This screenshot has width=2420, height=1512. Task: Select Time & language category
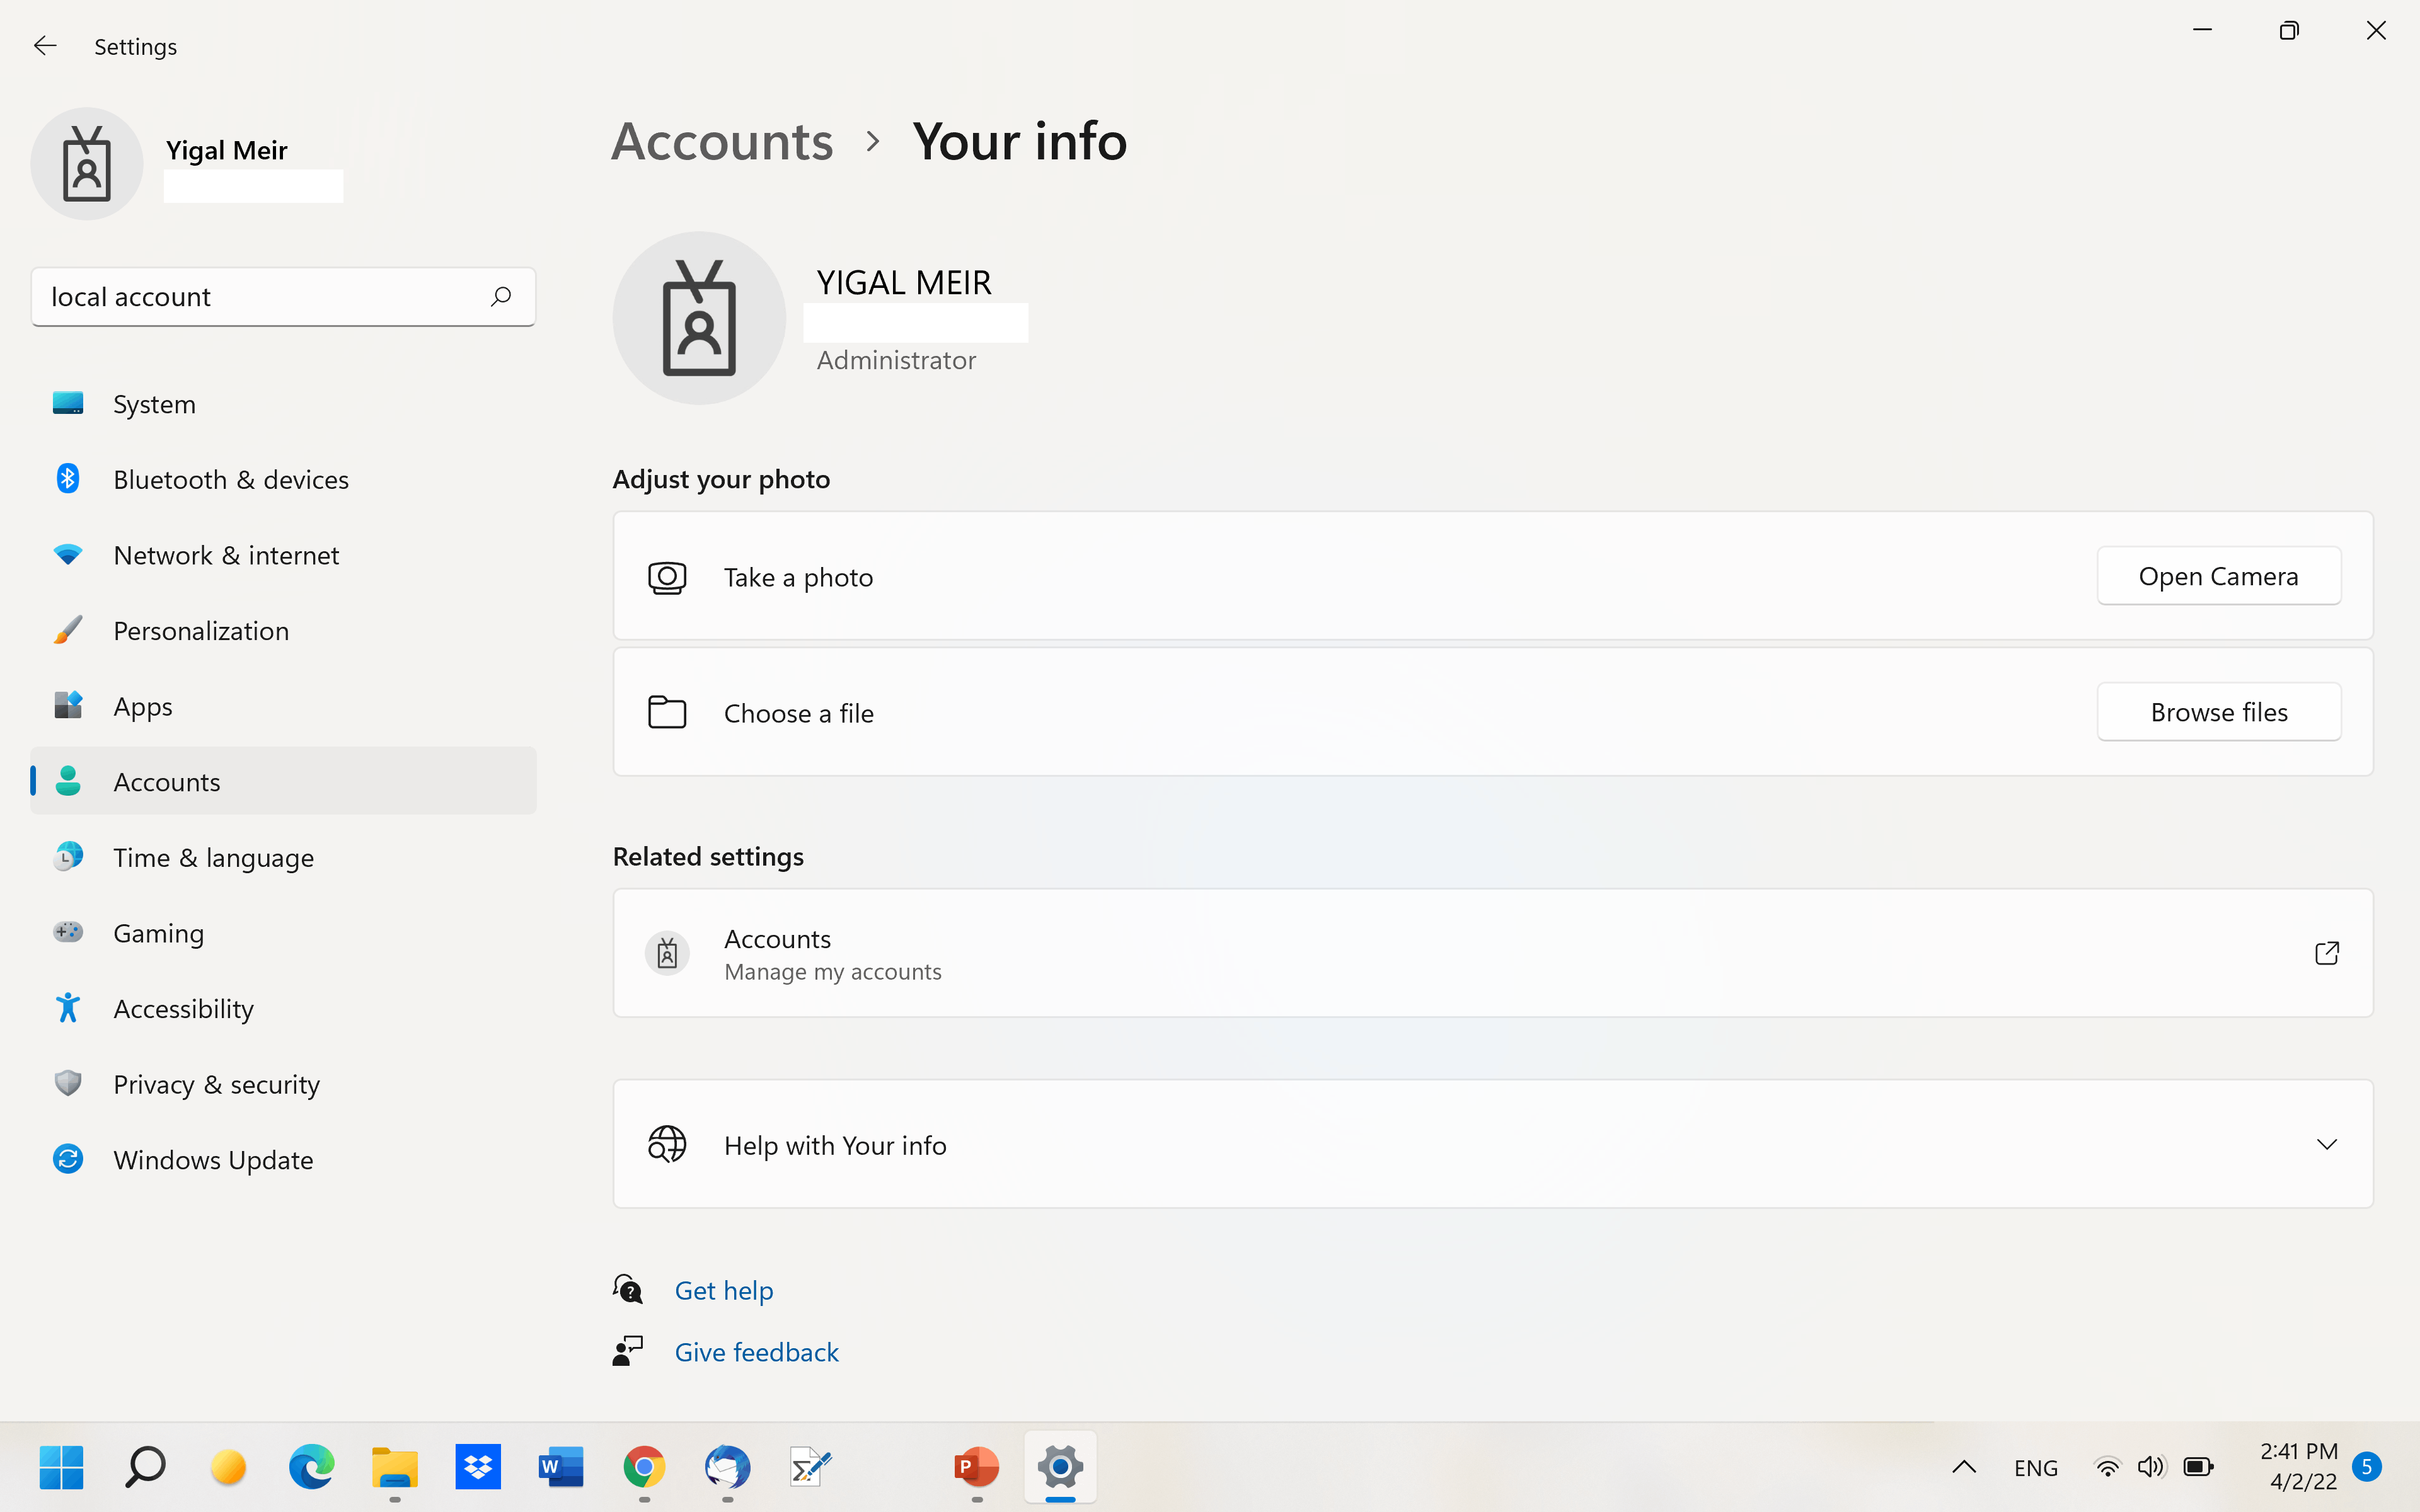pyautogui.click(x=283, y=857)
